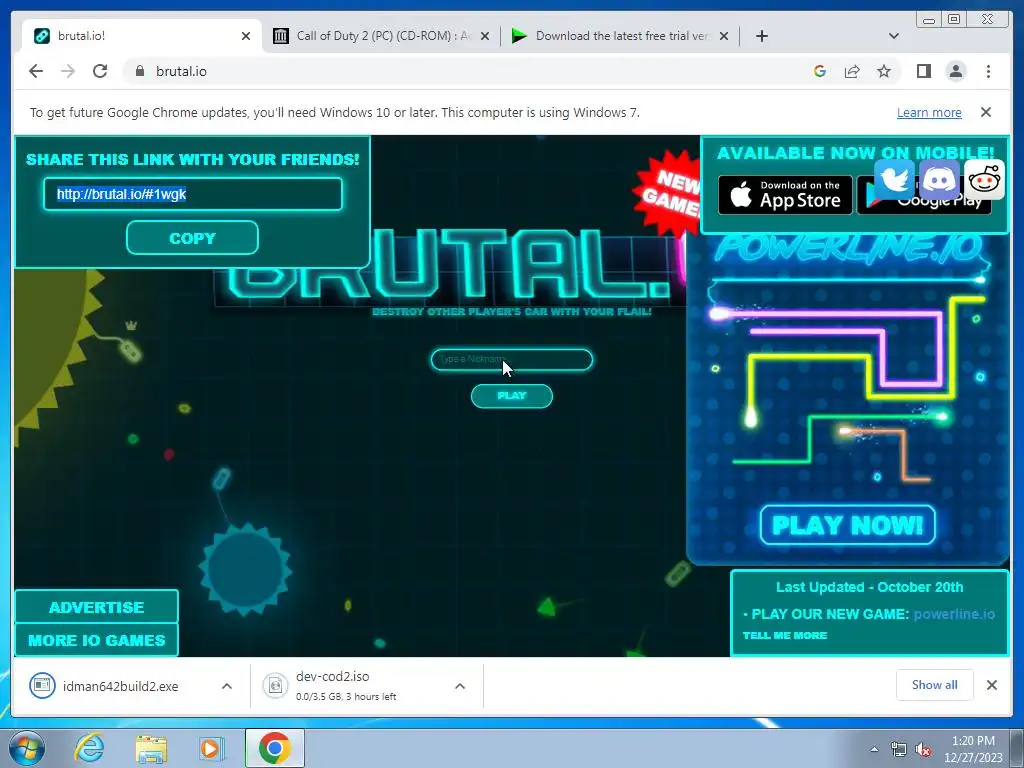Screen dimensions: 1024x768
Task: Close the Download free trial tab
Action: pos(724,36)
